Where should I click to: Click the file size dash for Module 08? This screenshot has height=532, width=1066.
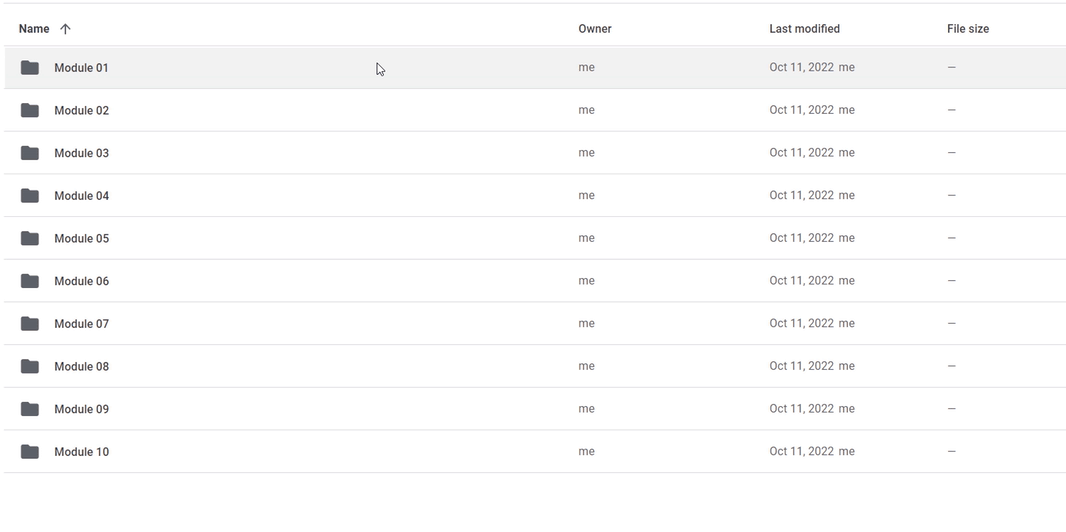[951, 366]
